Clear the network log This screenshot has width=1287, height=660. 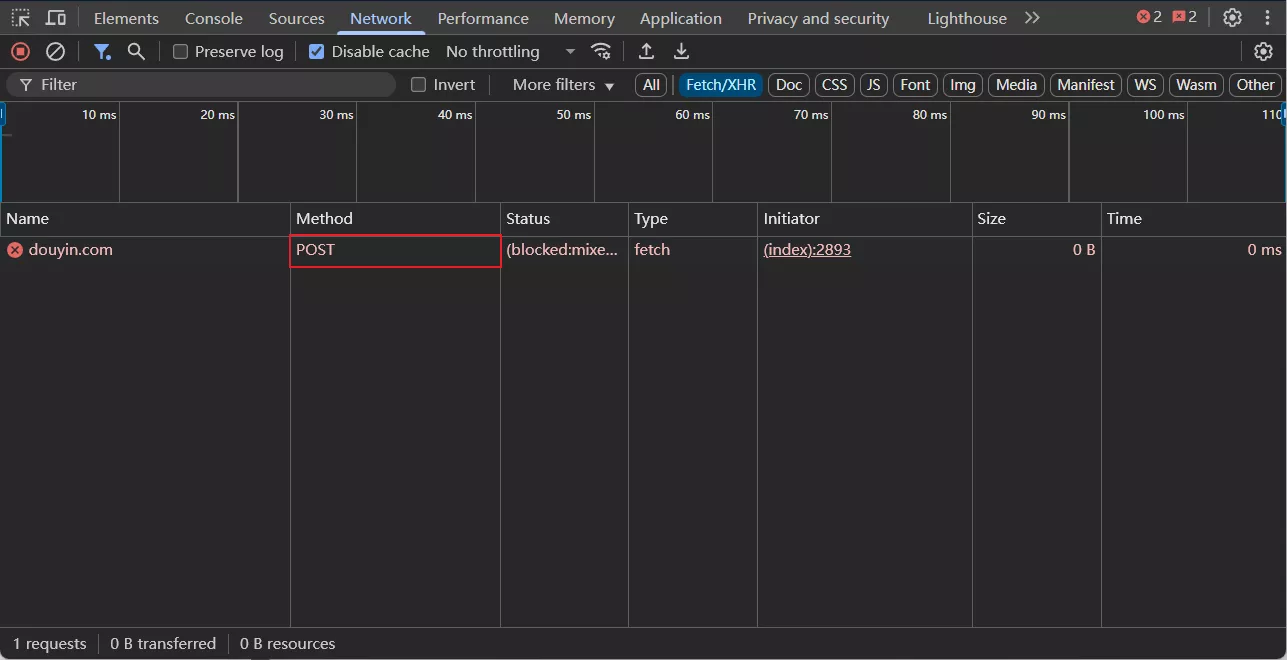click(56, 51)
